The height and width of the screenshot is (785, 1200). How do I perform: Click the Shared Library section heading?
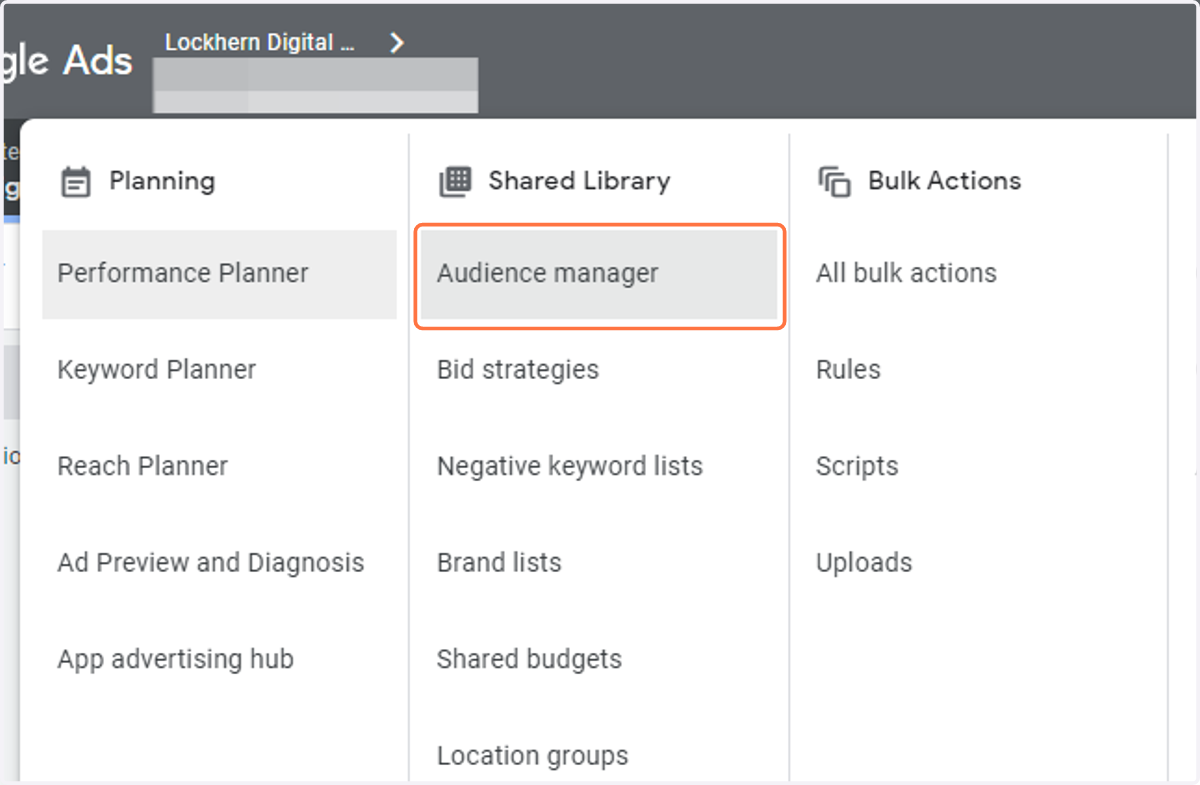click(579, 181)
